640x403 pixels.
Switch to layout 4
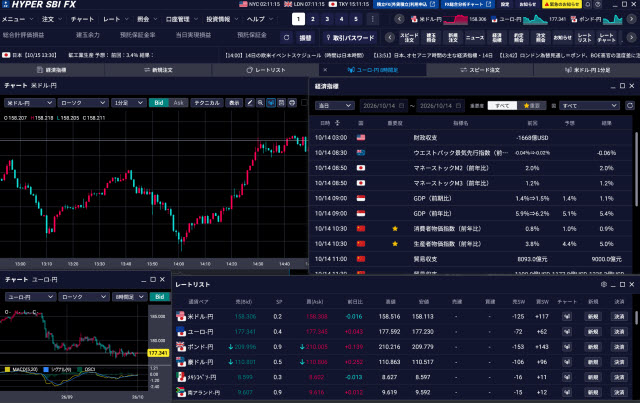[341, 19]
